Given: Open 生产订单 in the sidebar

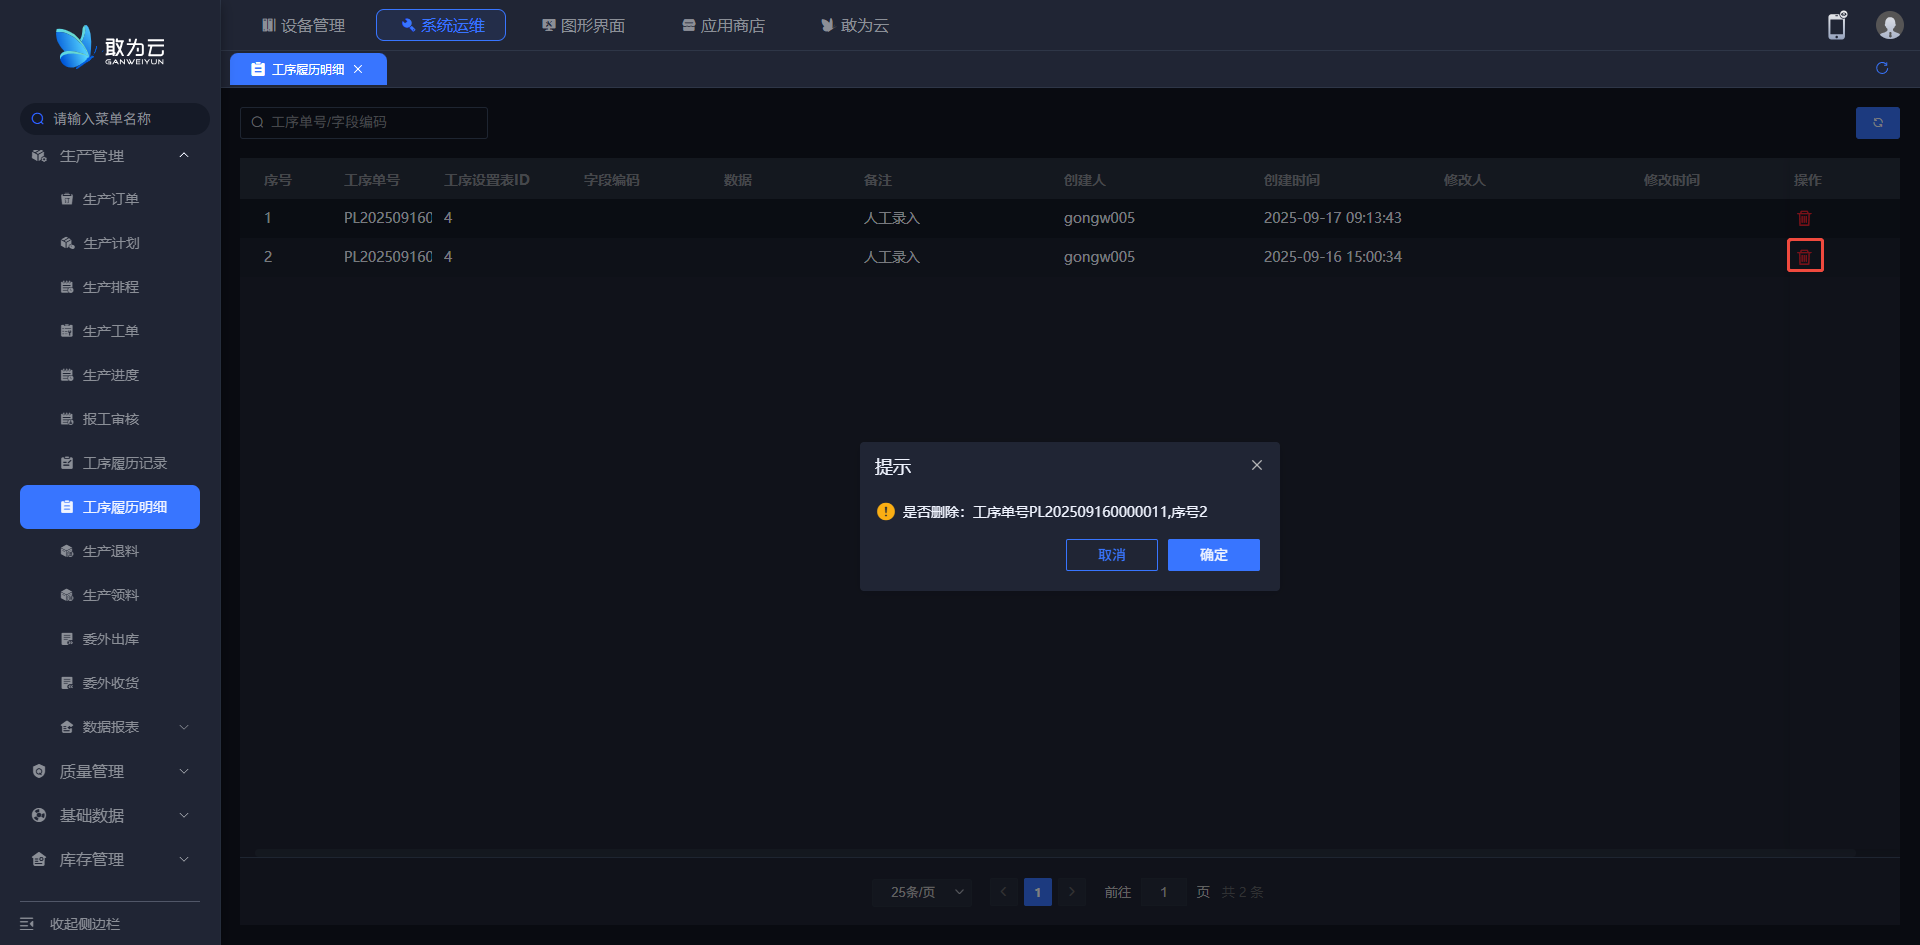Looking at the screenshot, I should click(110, 199).
